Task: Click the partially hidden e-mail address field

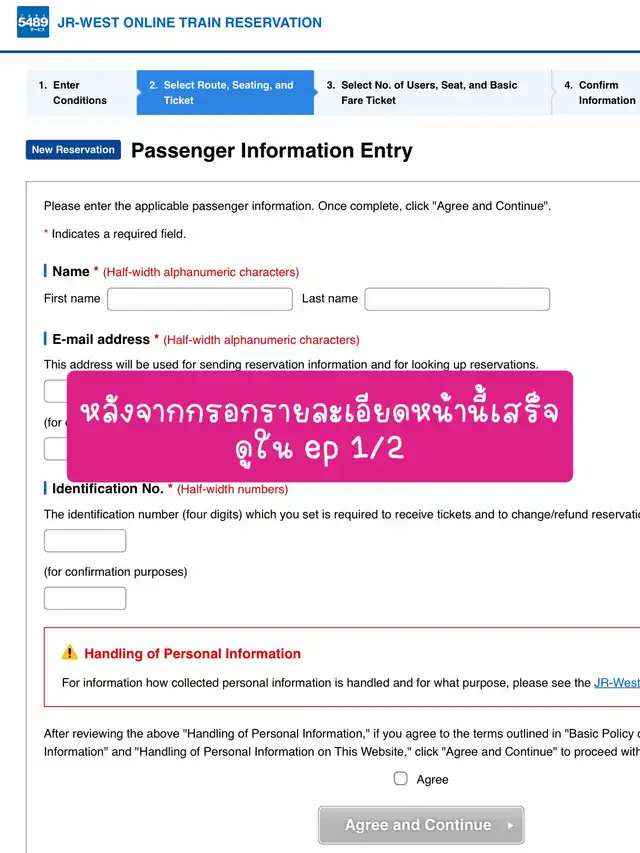Action: pos(56,391)
